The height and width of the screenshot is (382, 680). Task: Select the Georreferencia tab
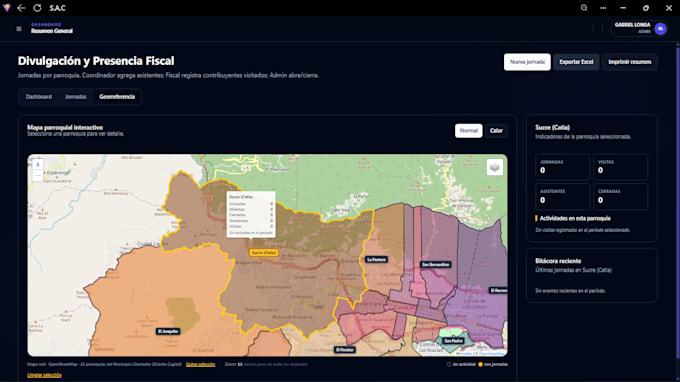pyautogui.click(x=117, y=97)
